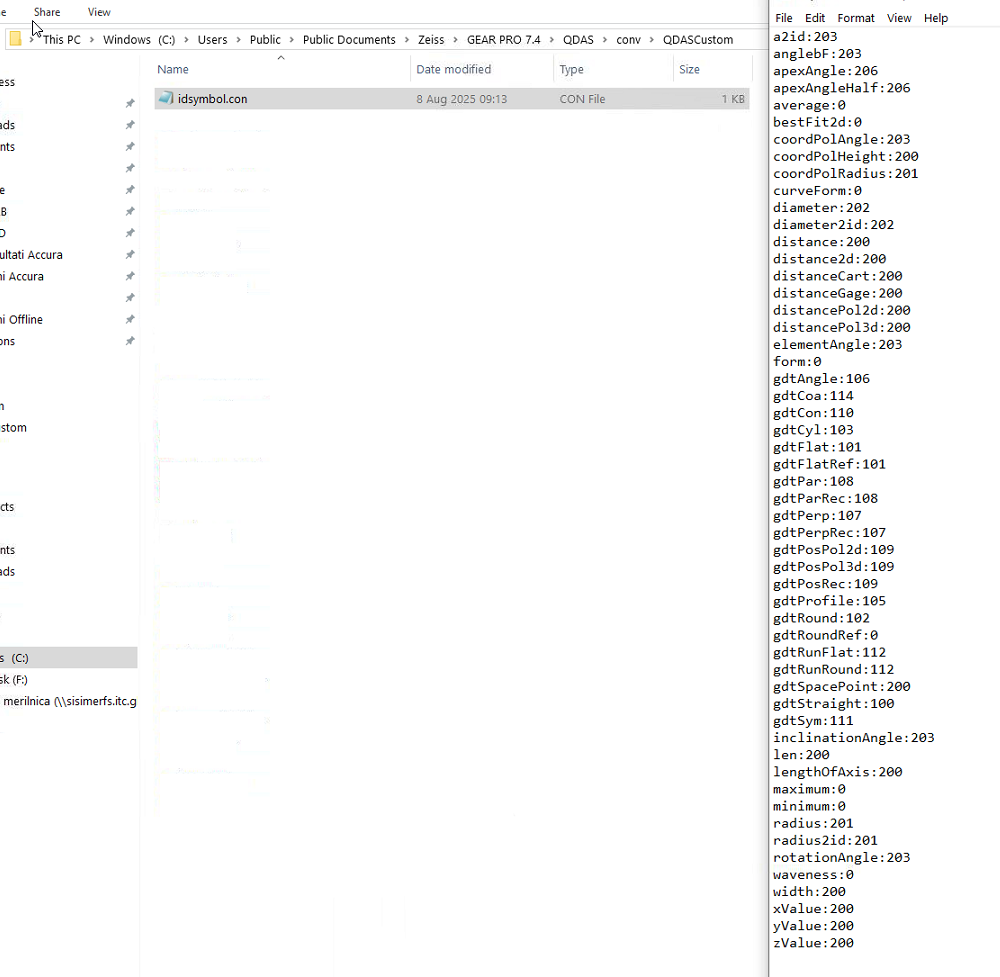1000x977 pixels.
Task: Open merilnica network drive in navigation pane
Action: pyautogui.click(x=68, y=701)
